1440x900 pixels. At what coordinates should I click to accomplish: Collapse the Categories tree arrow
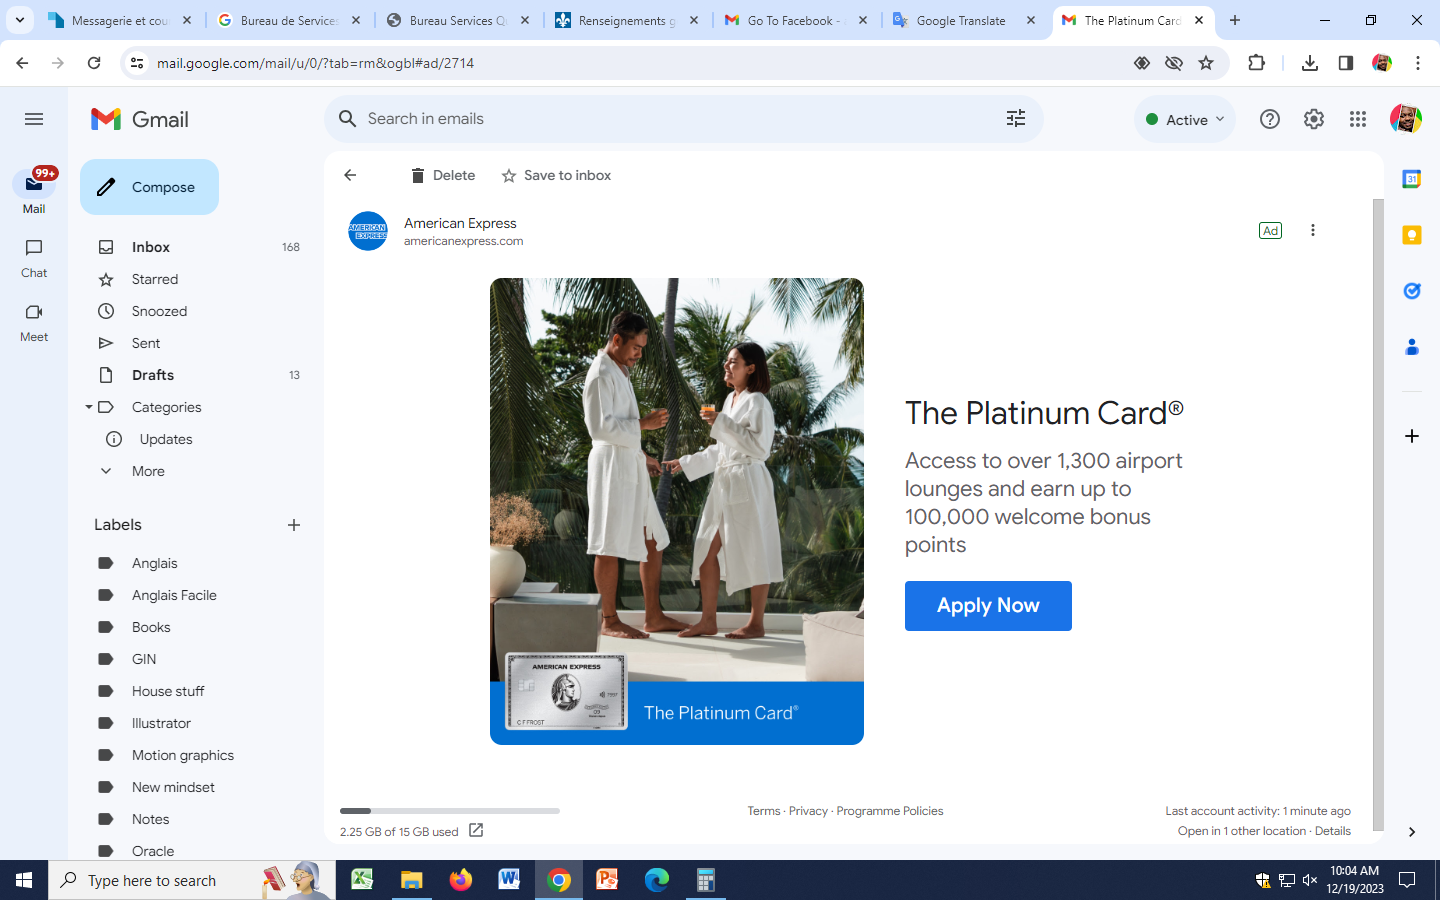click(x=89, y=407)
